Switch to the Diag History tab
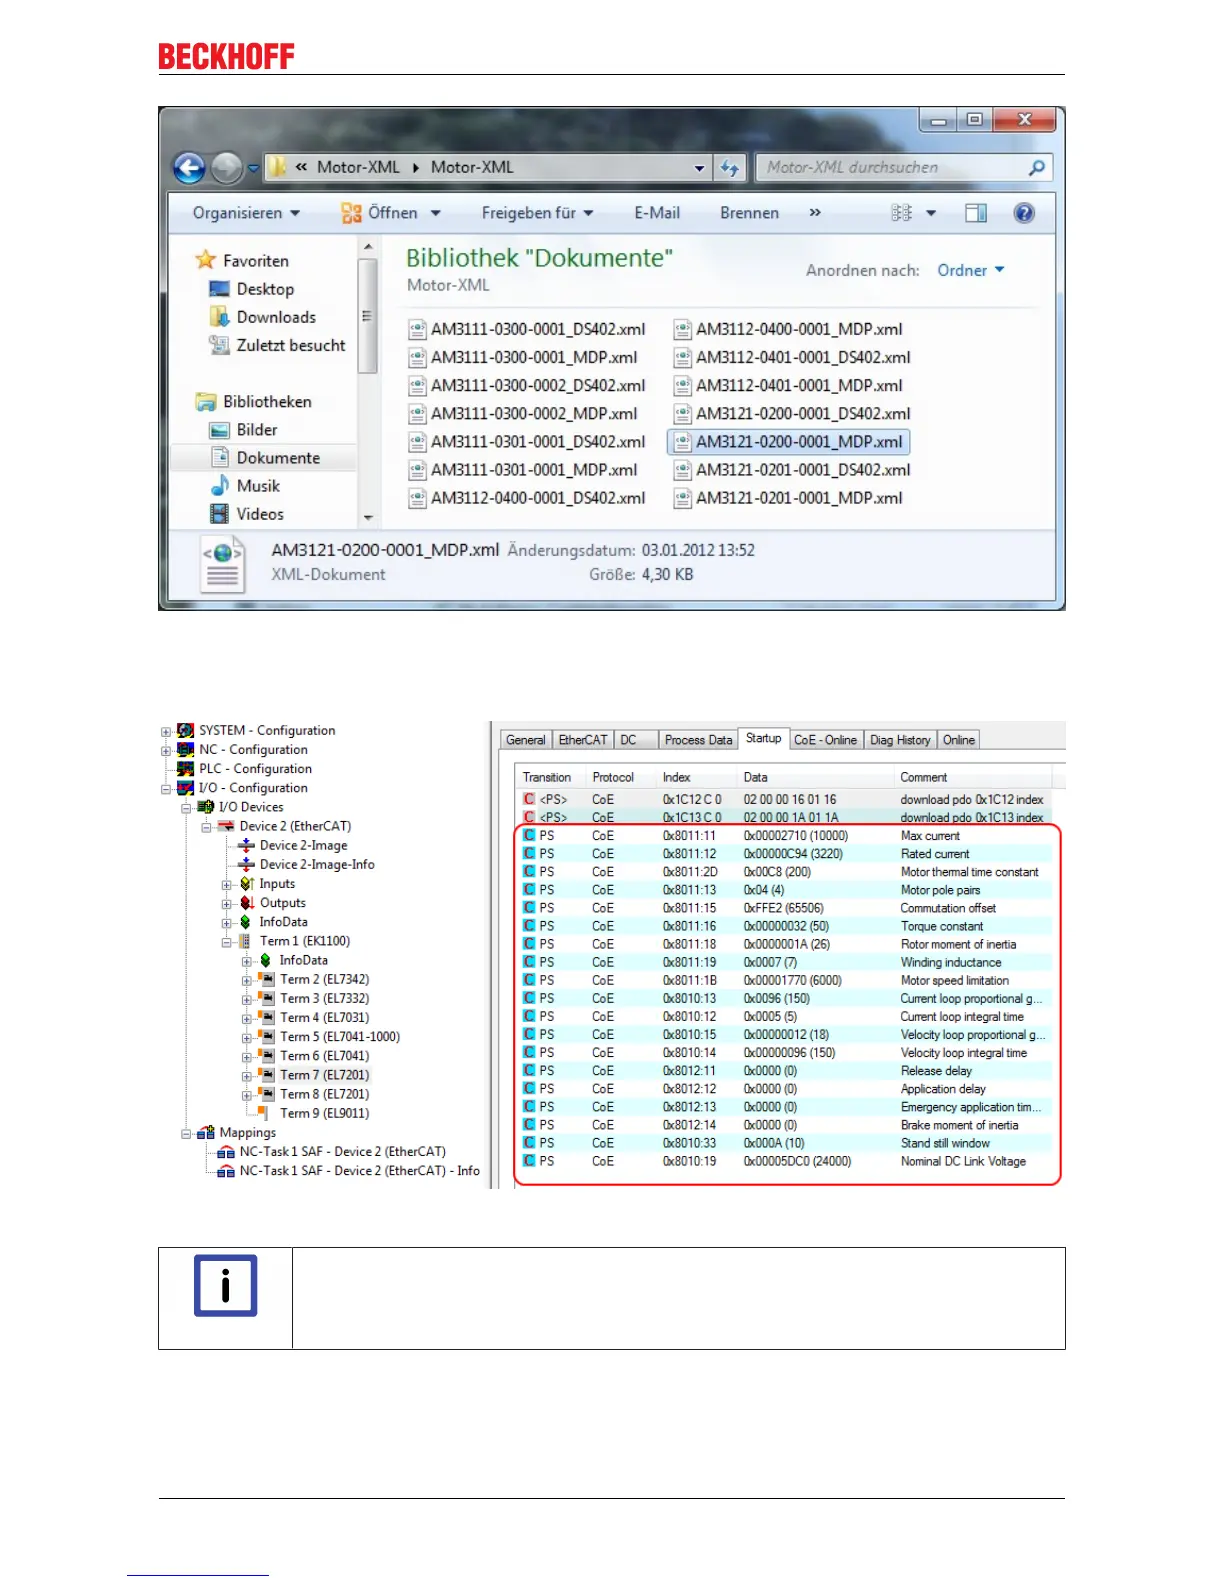 click(900, 740)
